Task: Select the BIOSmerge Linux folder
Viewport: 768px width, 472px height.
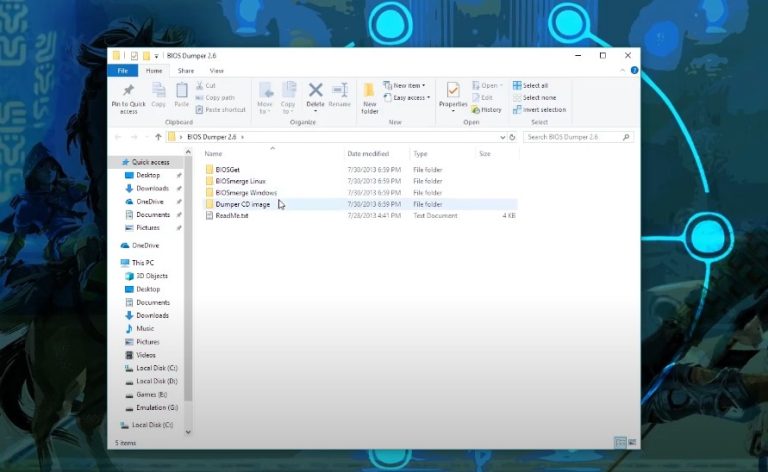Action: (240, 181)
